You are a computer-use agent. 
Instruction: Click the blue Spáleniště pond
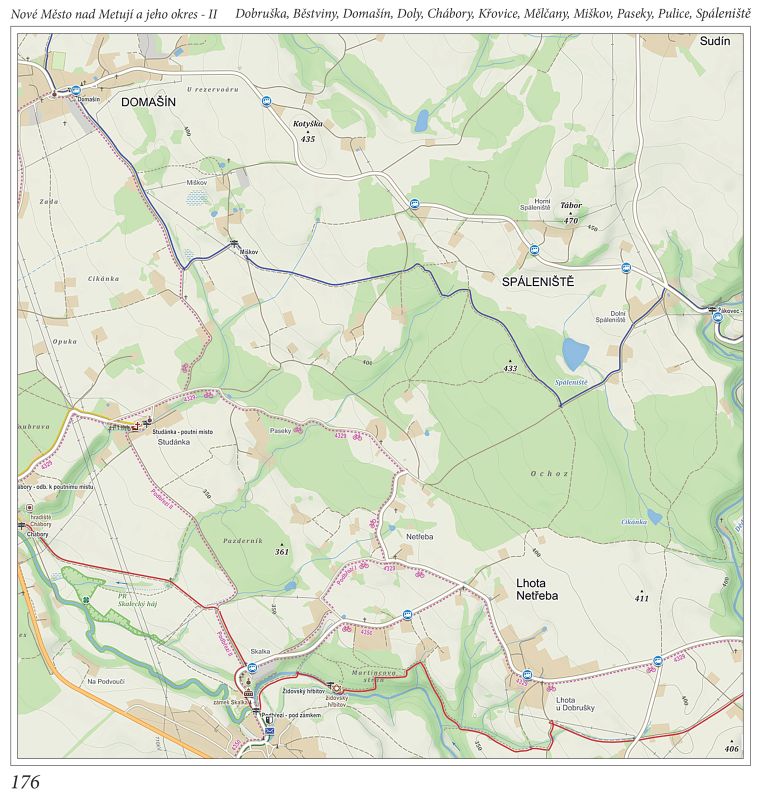pos(575,355)
